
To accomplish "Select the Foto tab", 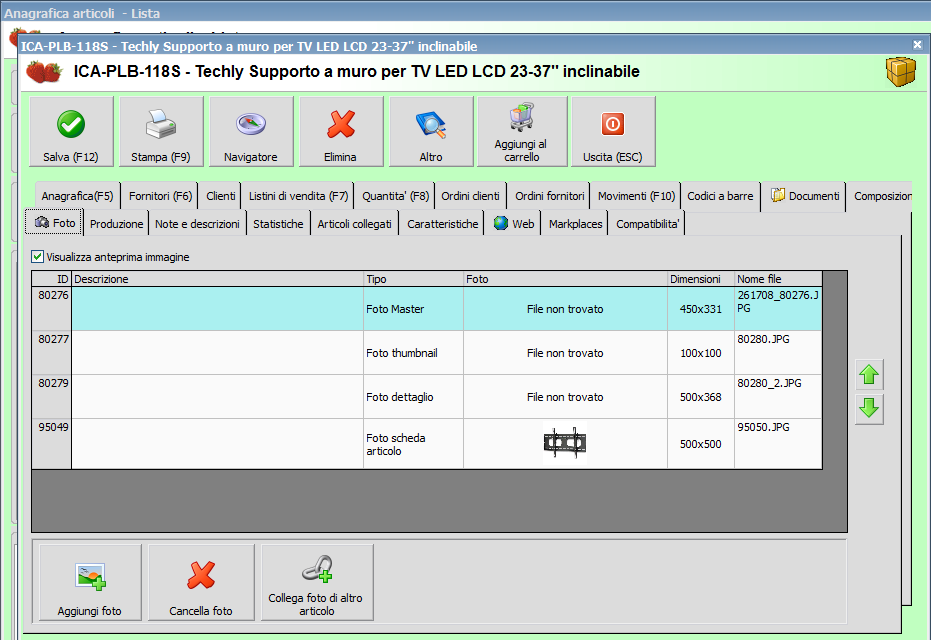I will pyautogui.click(x=54, y=223).
